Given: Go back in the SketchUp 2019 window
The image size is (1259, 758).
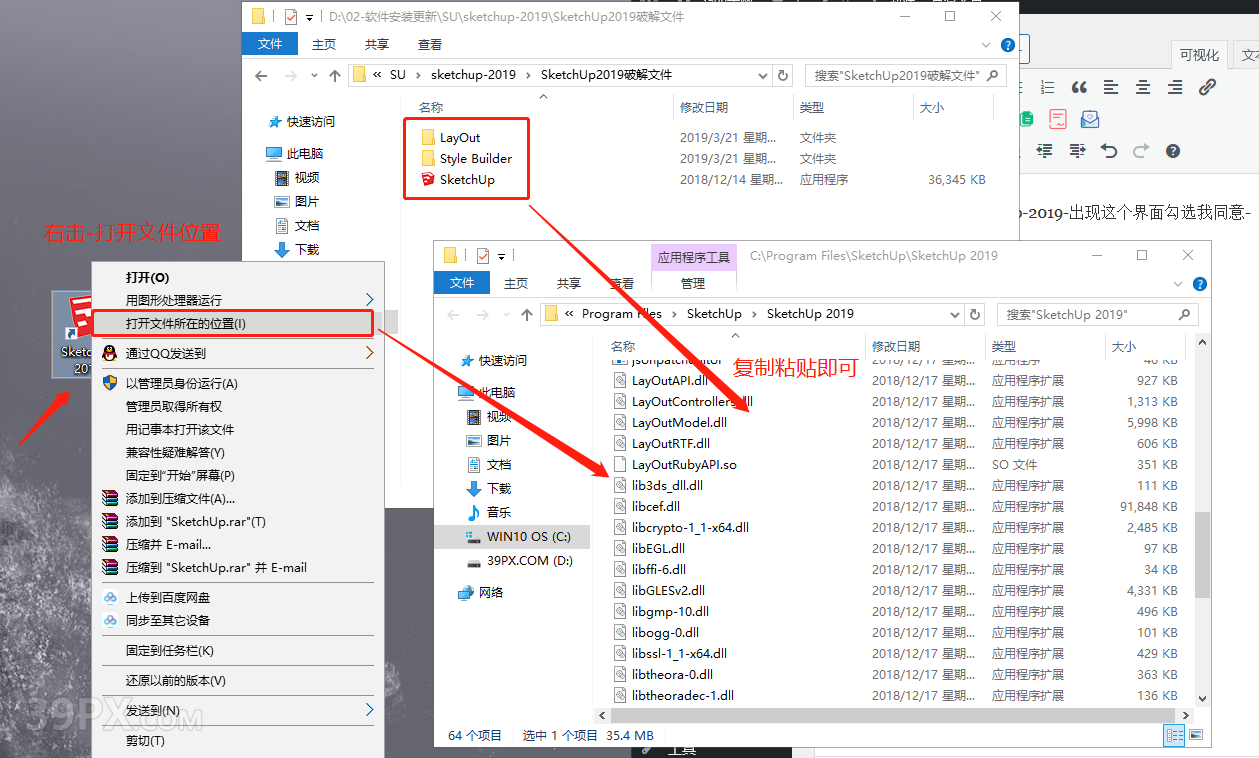Looking at the screenshot, I should pyautogui.click(x=455, y=314).
